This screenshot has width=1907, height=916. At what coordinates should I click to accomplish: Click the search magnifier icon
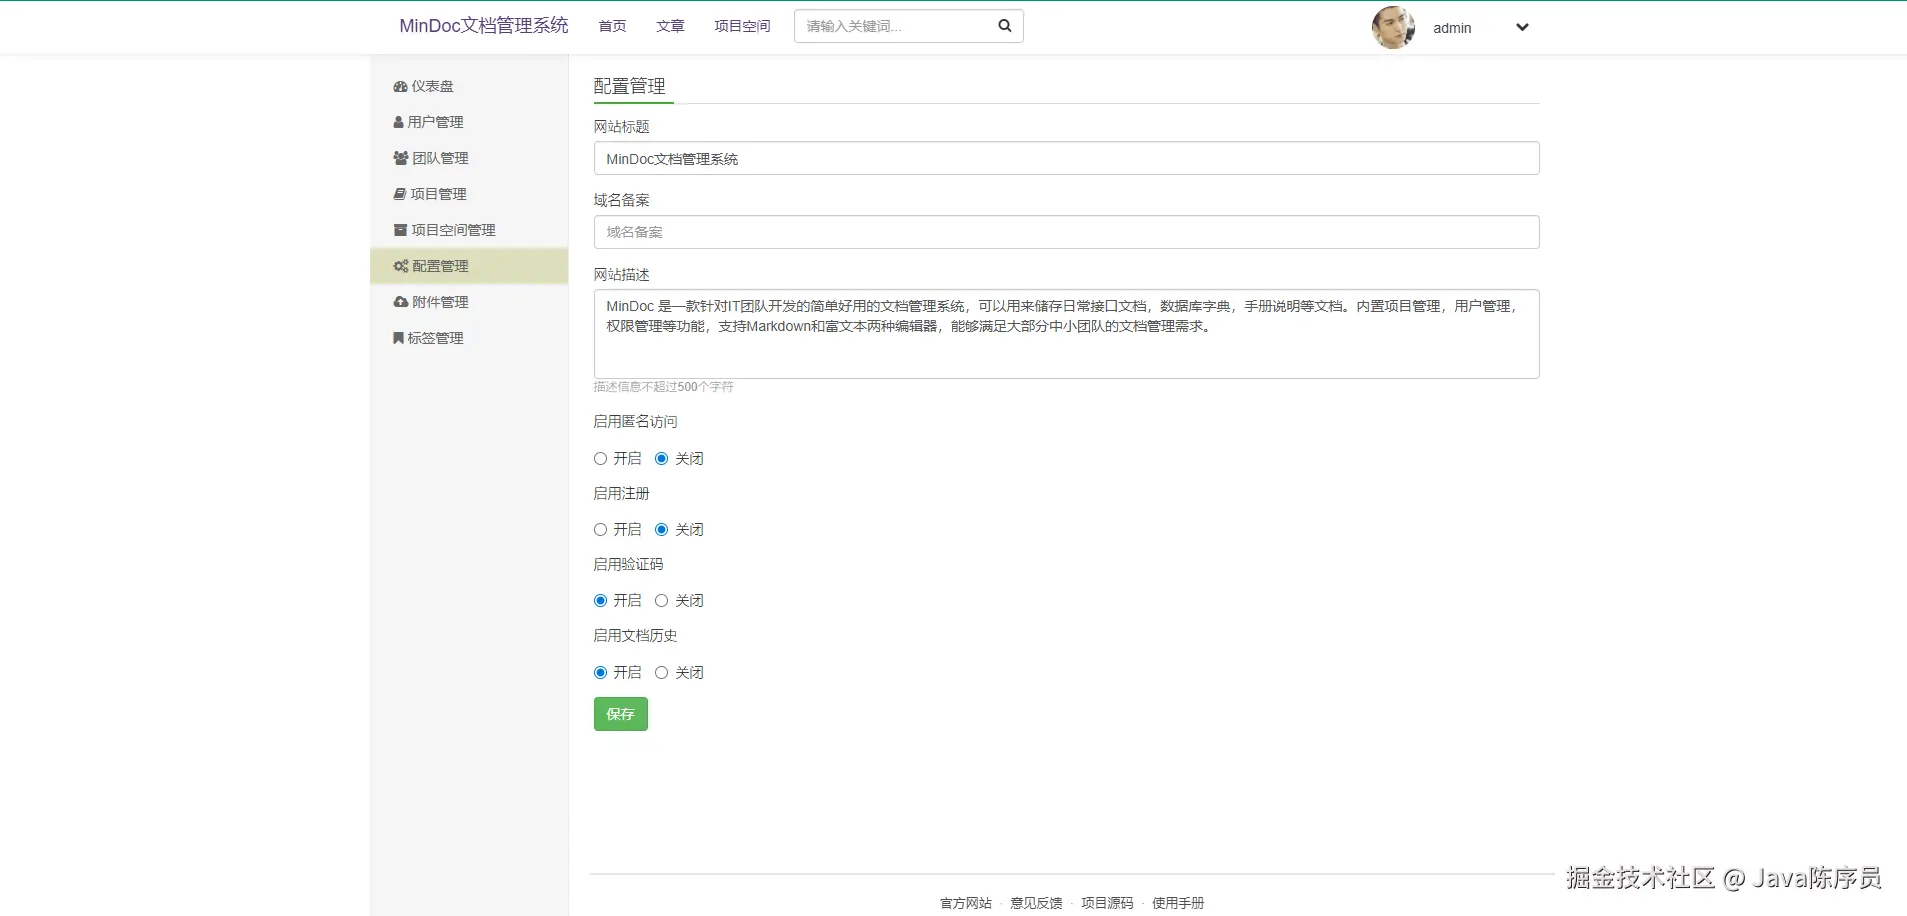[1004, 26]
